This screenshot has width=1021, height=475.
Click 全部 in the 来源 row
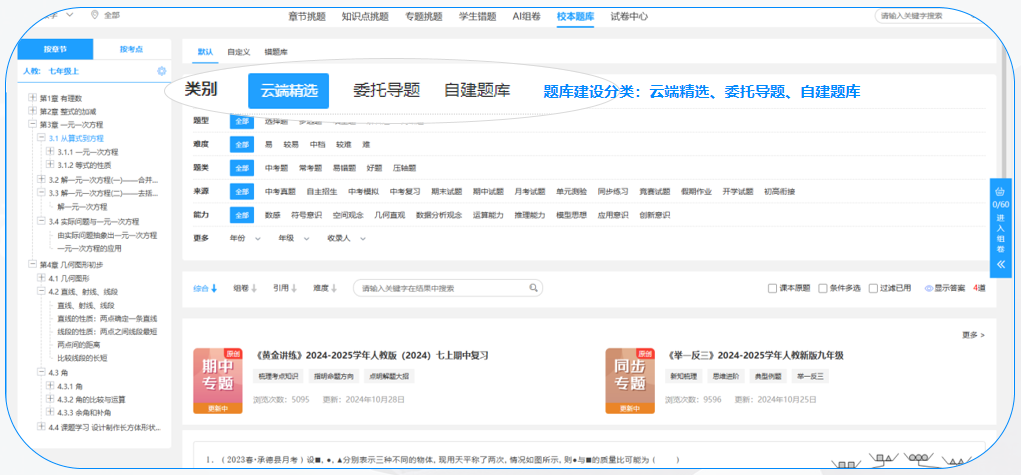click(242, 192)
